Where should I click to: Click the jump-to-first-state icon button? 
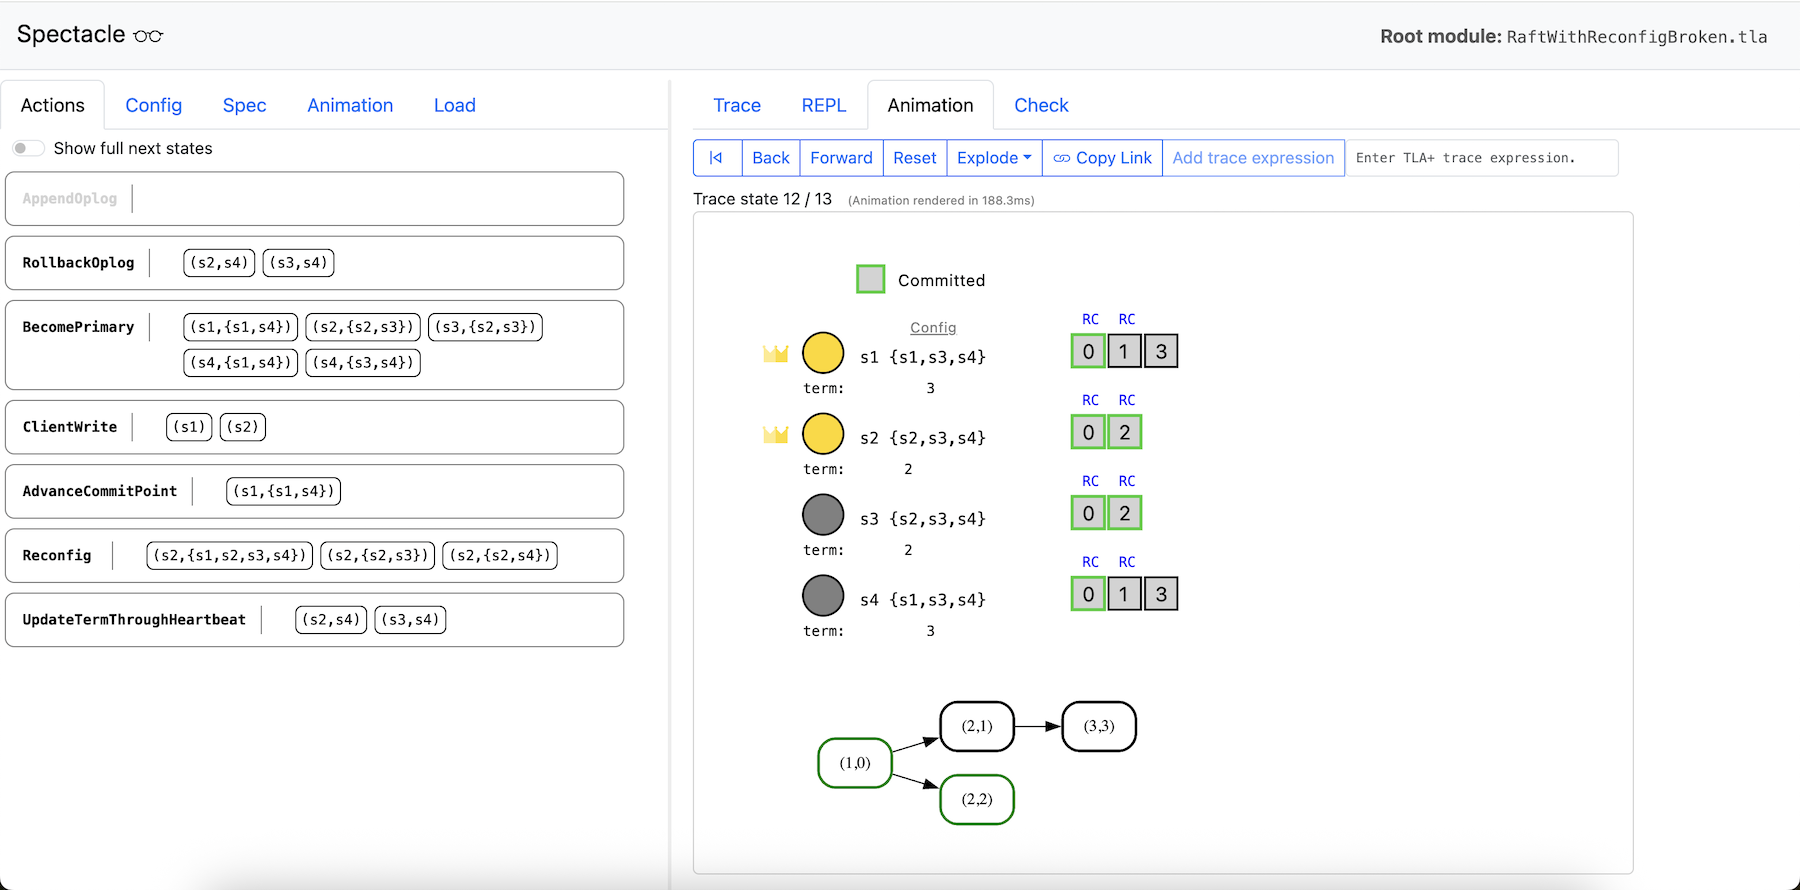pyautogui.click(x=717, y=158)
